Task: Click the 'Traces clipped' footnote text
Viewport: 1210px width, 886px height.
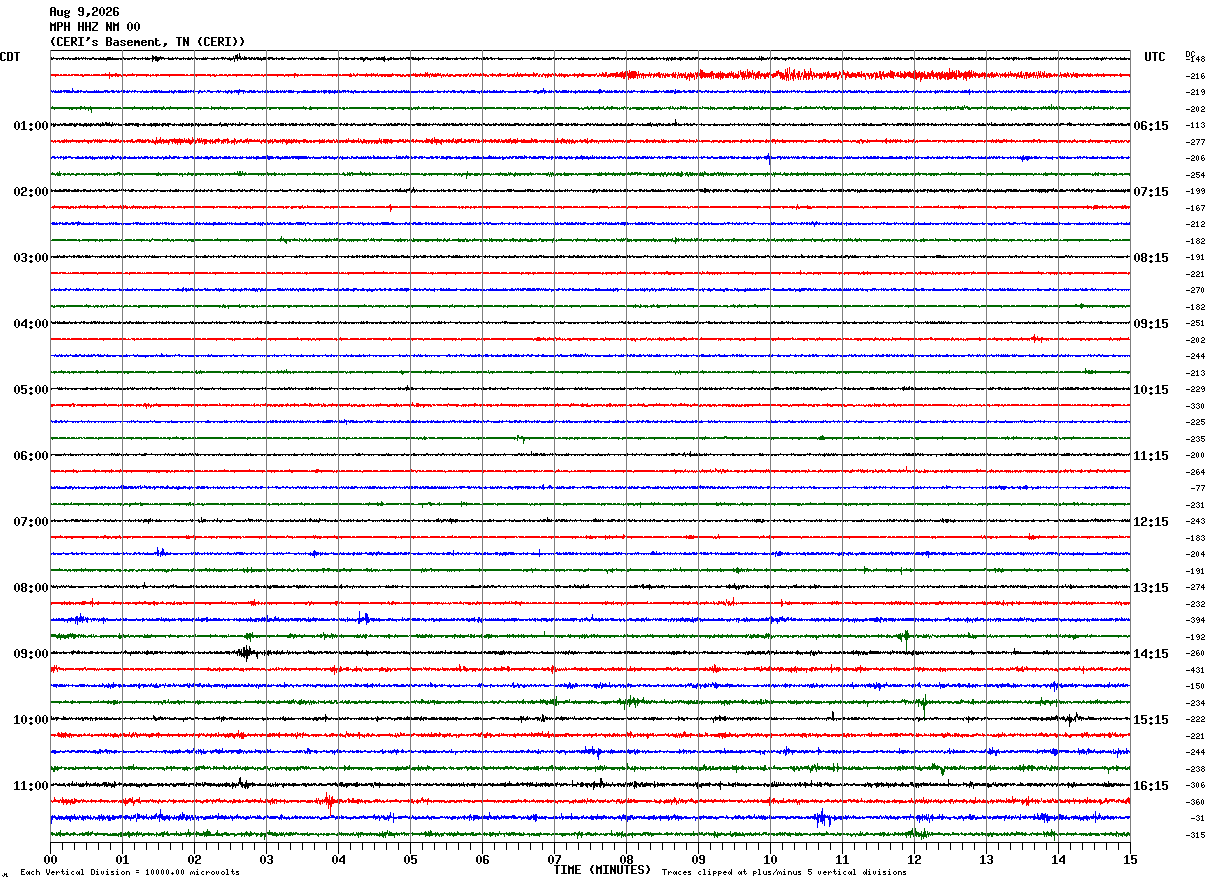Action: (x=784, y=873)
